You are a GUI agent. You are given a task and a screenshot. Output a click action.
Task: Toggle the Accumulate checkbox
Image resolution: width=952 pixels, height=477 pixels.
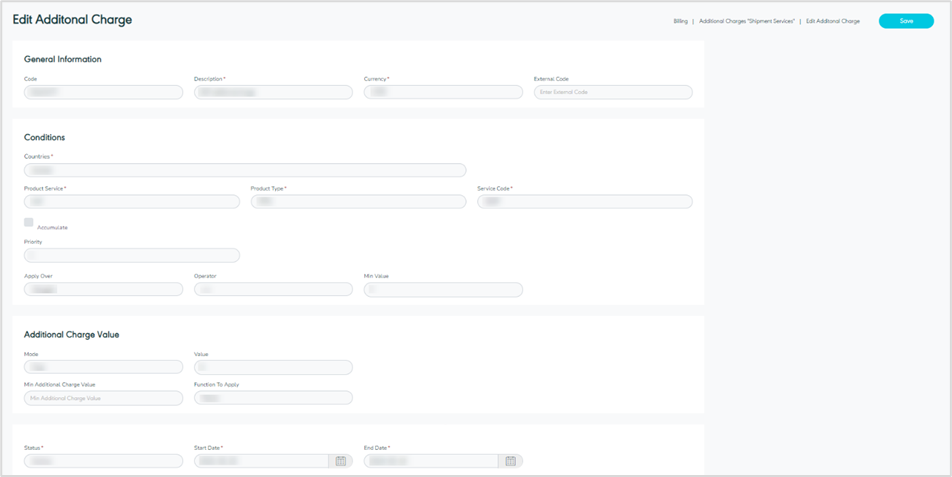[x=29, y=222]
